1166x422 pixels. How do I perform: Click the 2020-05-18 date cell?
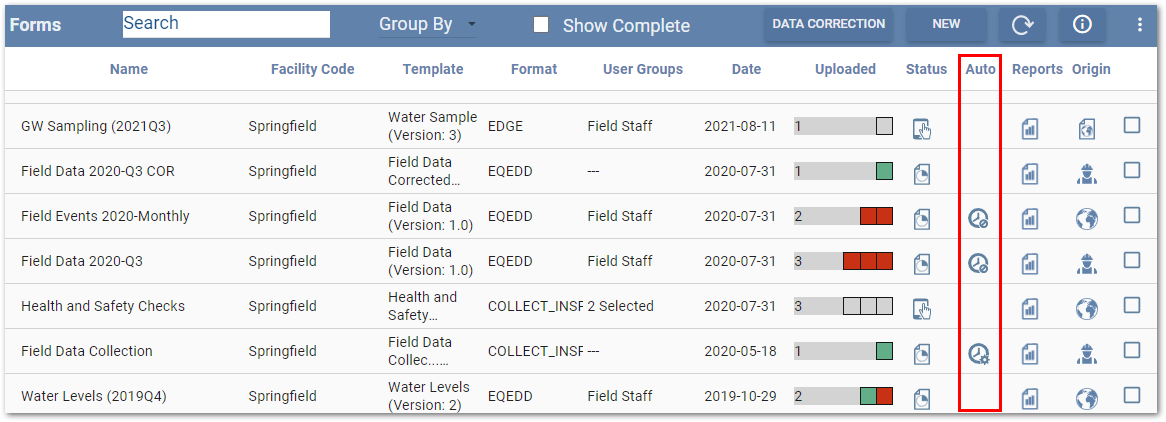[x=740, y=351]
